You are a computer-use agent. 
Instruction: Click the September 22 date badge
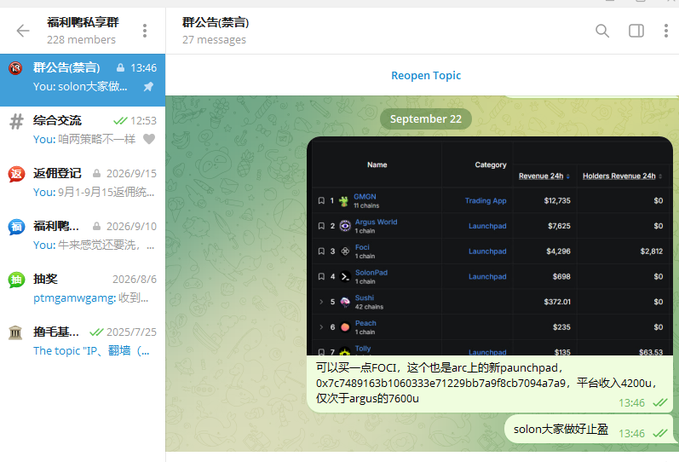[x=426, y=119]
